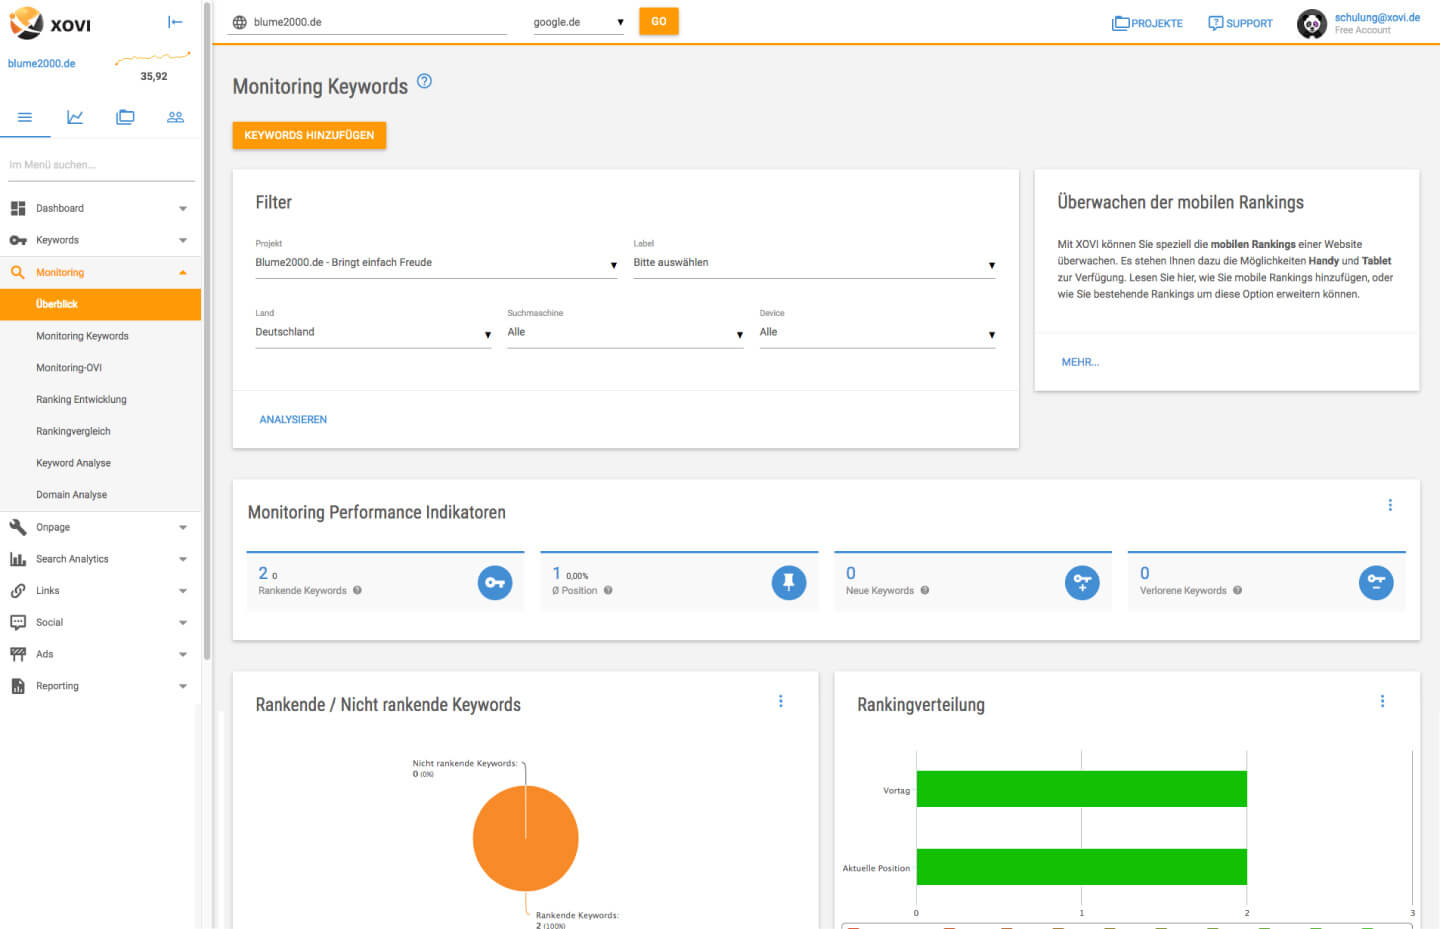1440x929 pixels.
Task: Open PROJEKTE in the top bar
Action: tap(1147, 23)
